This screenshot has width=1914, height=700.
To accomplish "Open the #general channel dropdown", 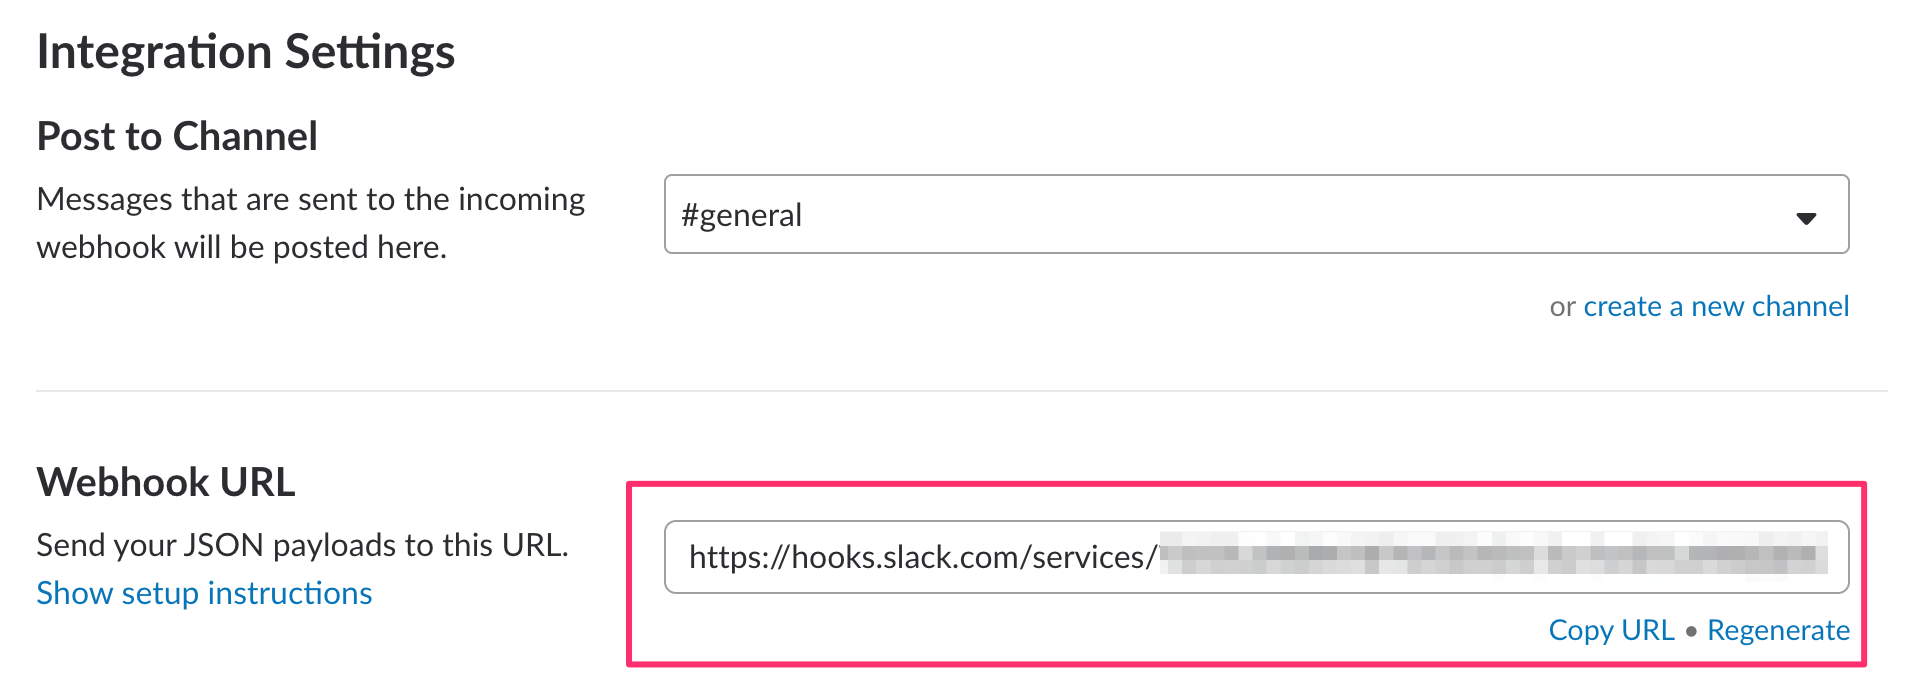I will (x=1256, y=214).
